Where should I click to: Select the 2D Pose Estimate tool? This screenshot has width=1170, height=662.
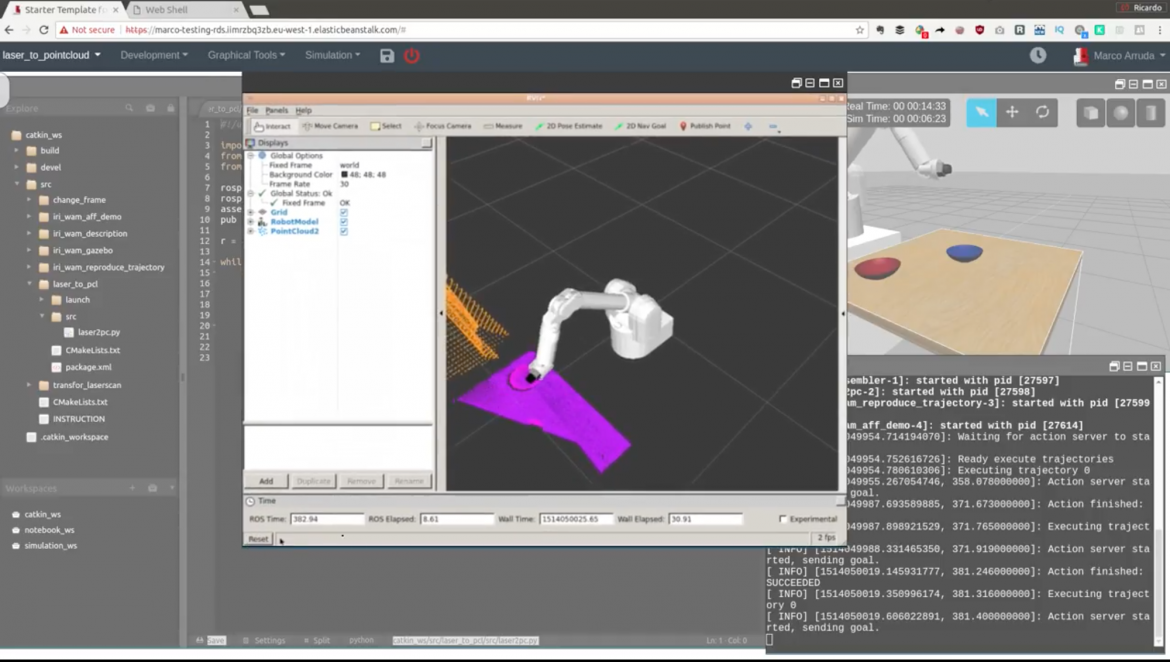(x=569, y=126)
